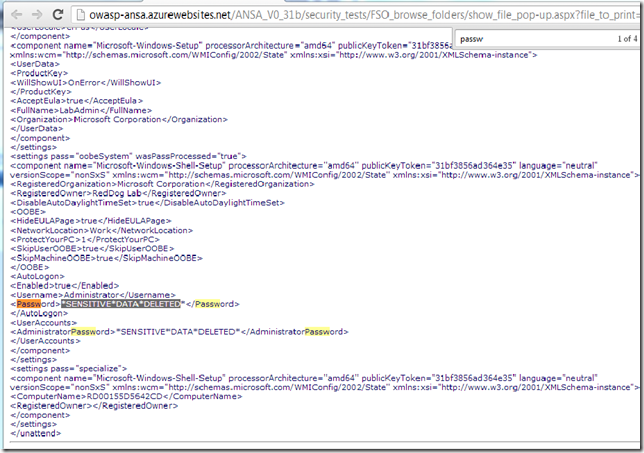
Task: Click the WillShowUI OnError line
Action: tap(85, 83)
